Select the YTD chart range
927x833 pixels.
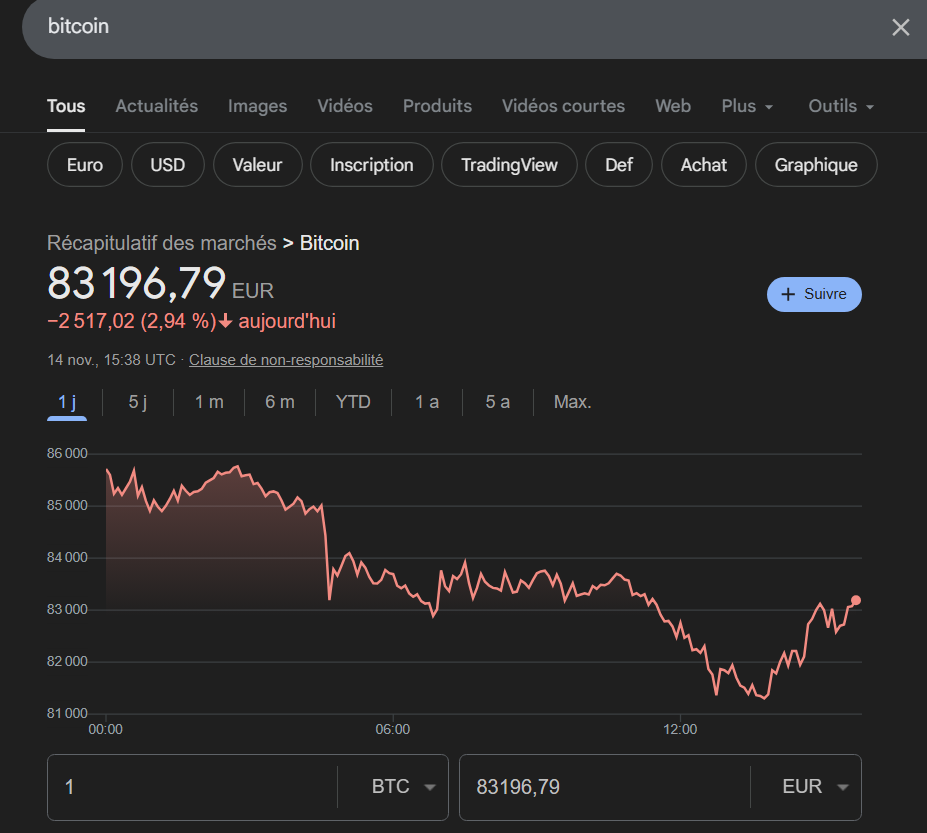coord(353,402)
